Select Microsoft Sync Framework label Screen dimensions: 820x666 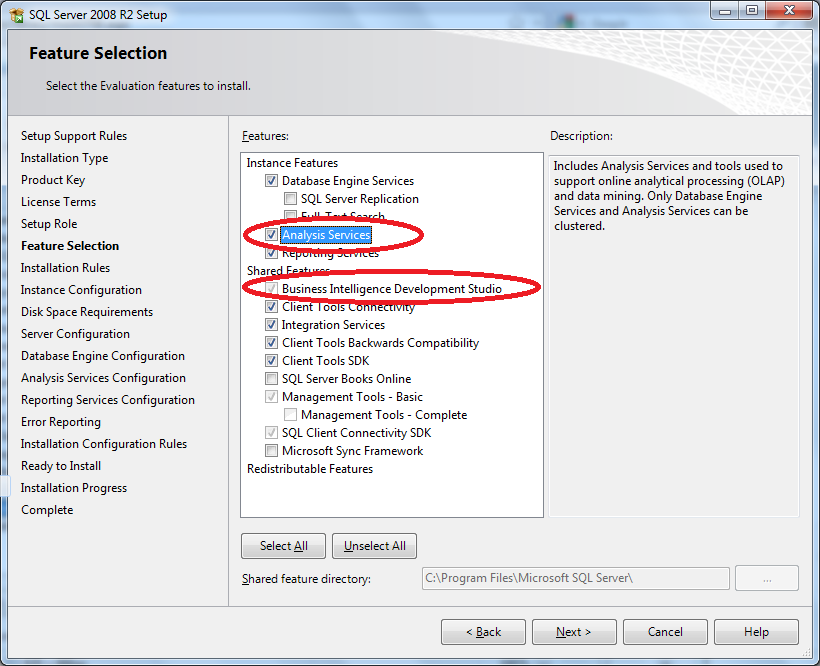point(352,451)
